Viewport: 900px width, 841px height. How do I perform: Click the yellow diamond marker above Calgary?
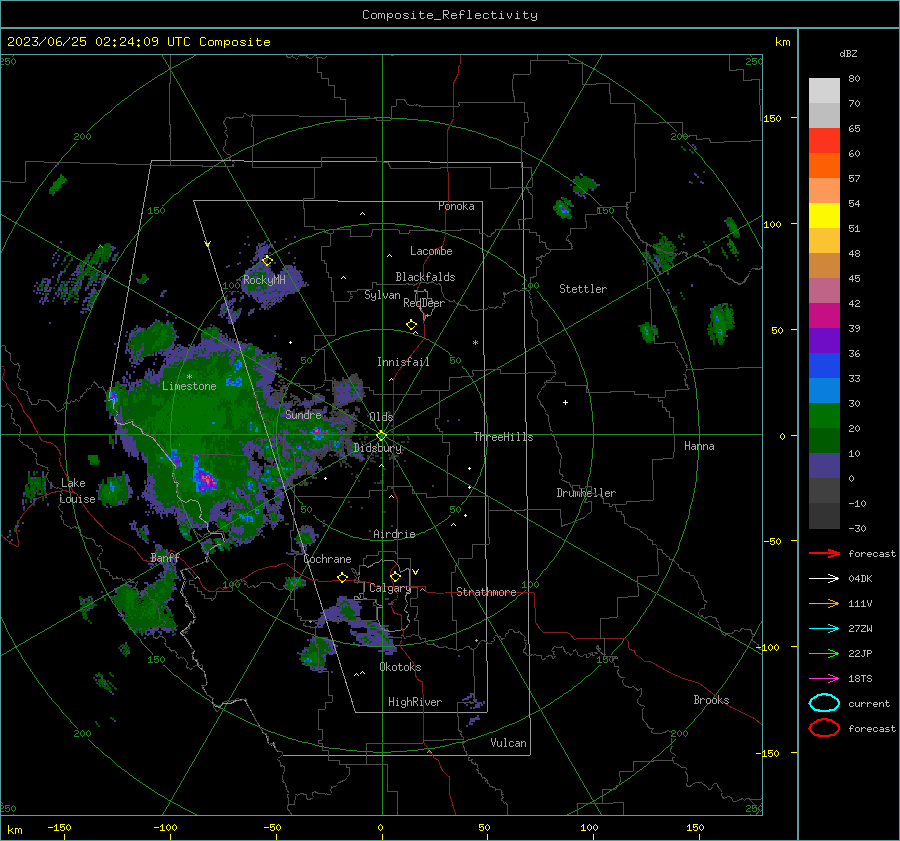click(x=395, y=576)
